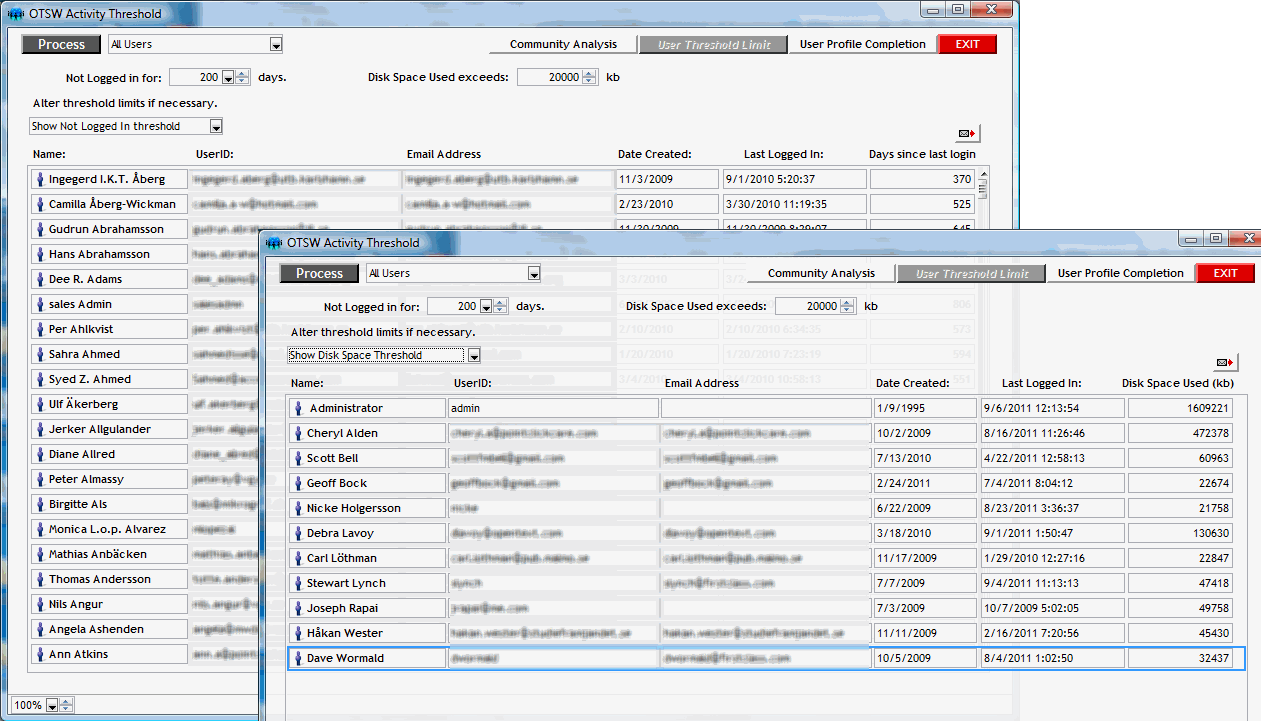Click the user icon beside Ann Atkins
The image size is (1261, 721).
pyautogui.click(x=39, y=654)
